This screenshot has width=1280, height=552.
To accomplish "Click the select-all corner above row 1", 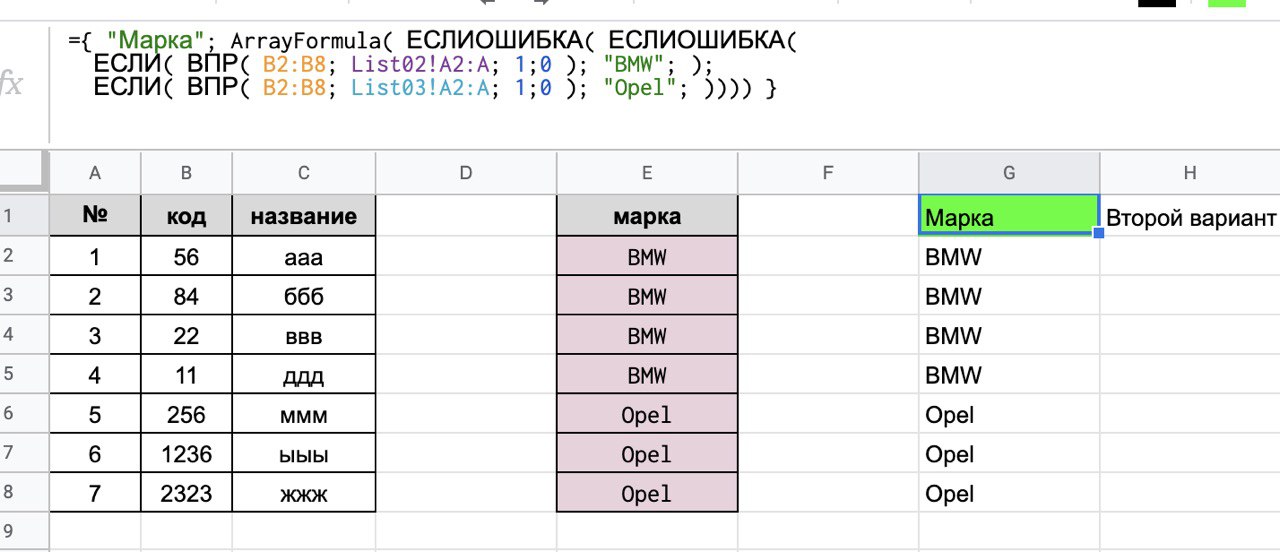I will point(24,173).
